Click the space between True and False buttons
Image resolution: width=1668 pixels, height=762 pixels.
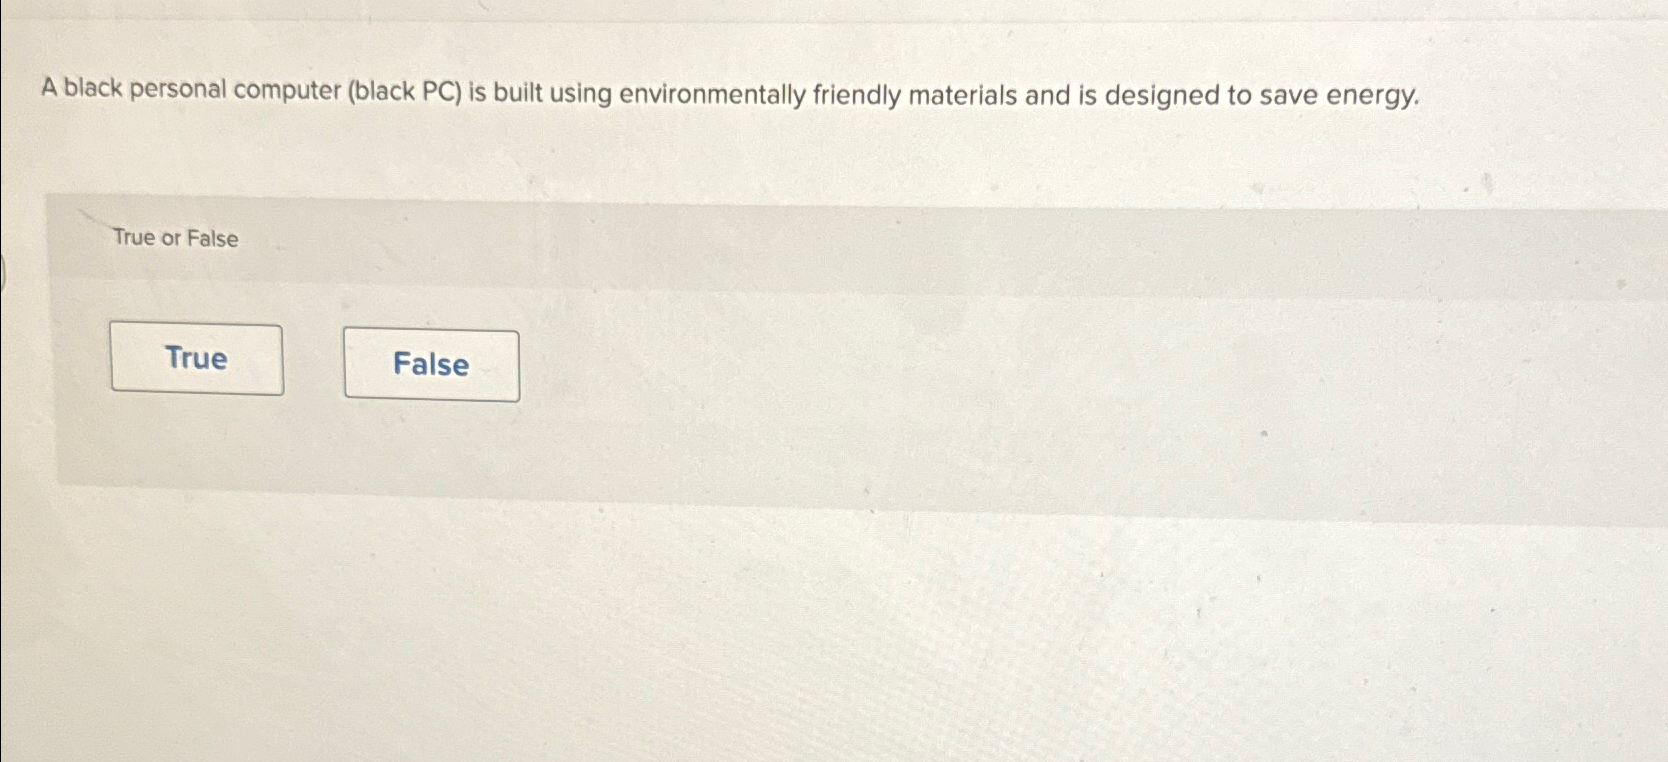point(314,362)
